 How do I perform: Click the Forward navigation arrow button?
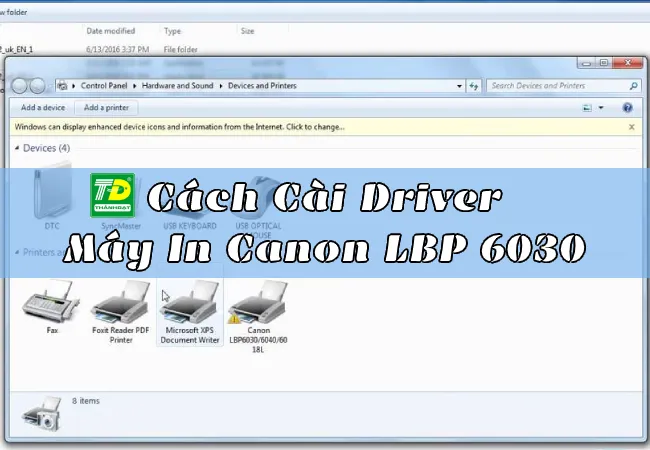pyautogui.click(x=37, y=86)
